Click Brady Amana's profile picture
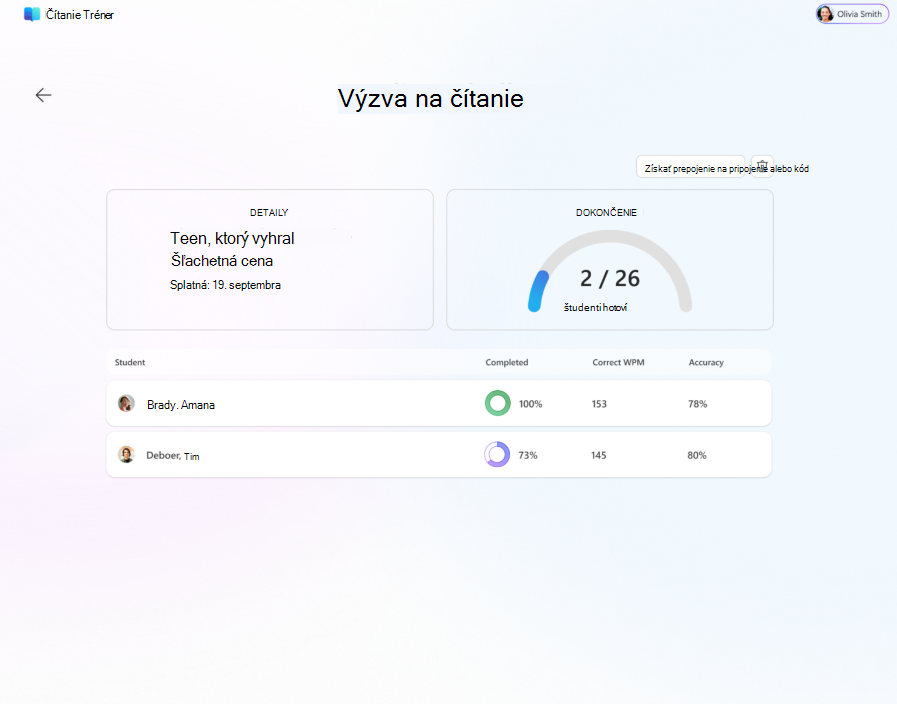 126,404
